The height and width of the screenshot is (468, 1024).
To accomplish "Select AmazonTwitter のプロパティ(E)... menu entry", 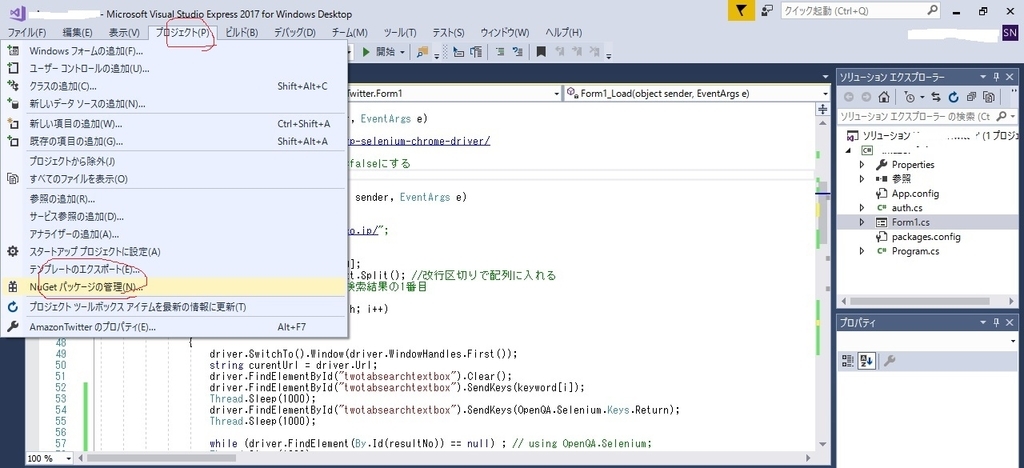I will (173, 327).
